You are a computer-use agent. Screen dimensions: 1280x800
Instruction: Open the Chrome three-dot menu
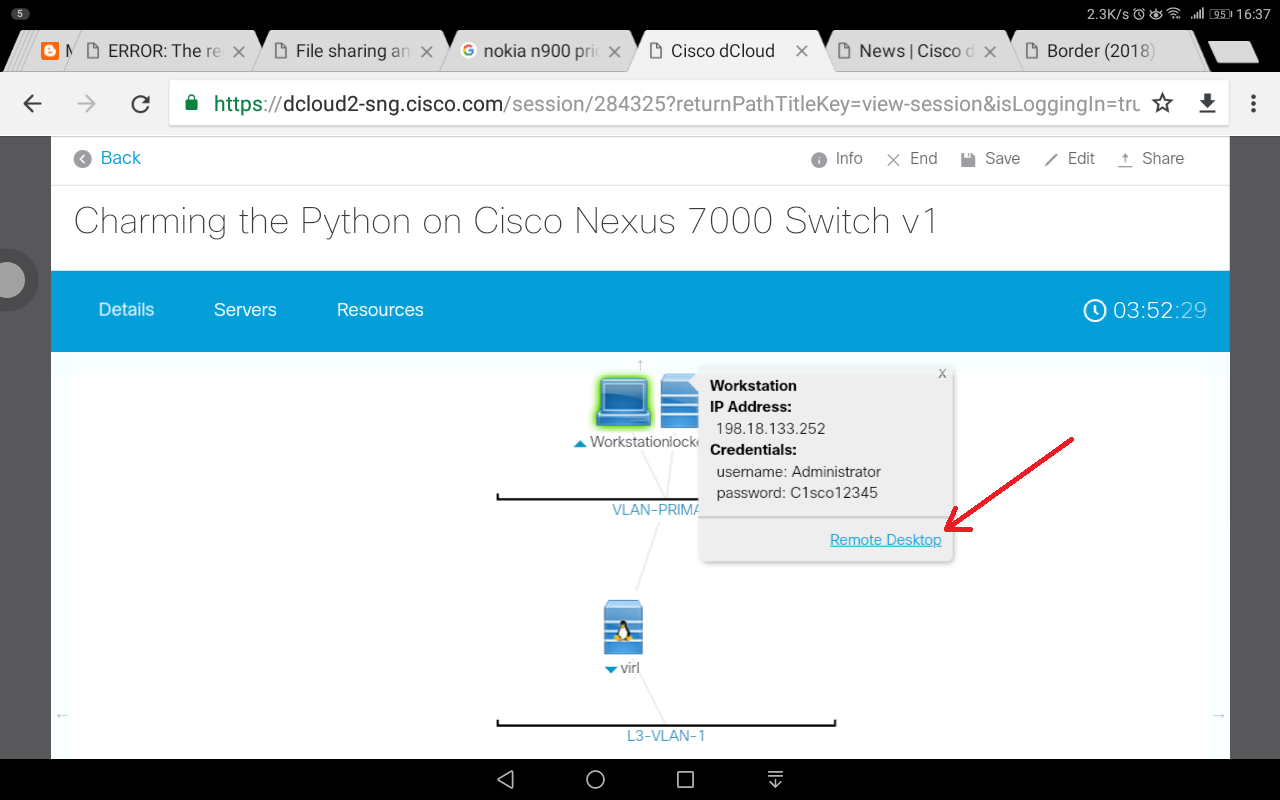tap(1252, 102)
